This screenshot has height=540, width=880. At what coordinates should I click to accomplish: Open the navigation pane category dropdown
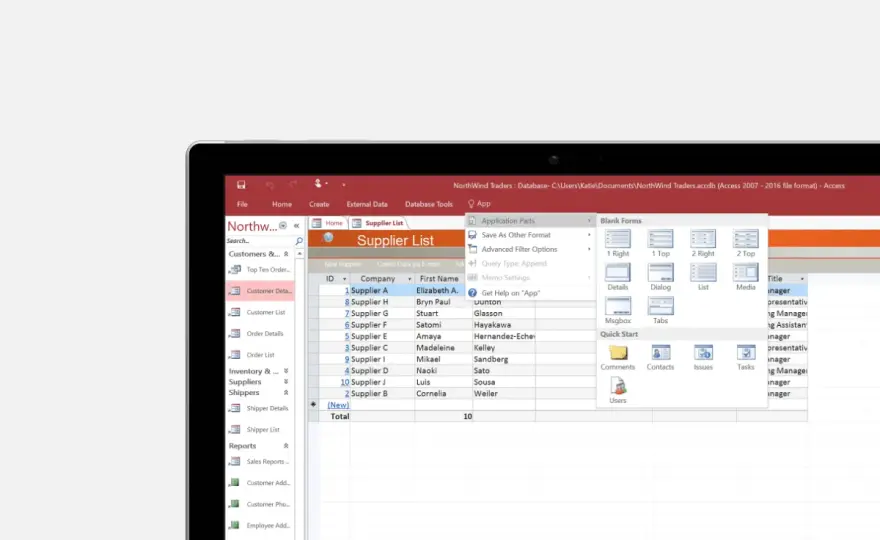[283, 226]
